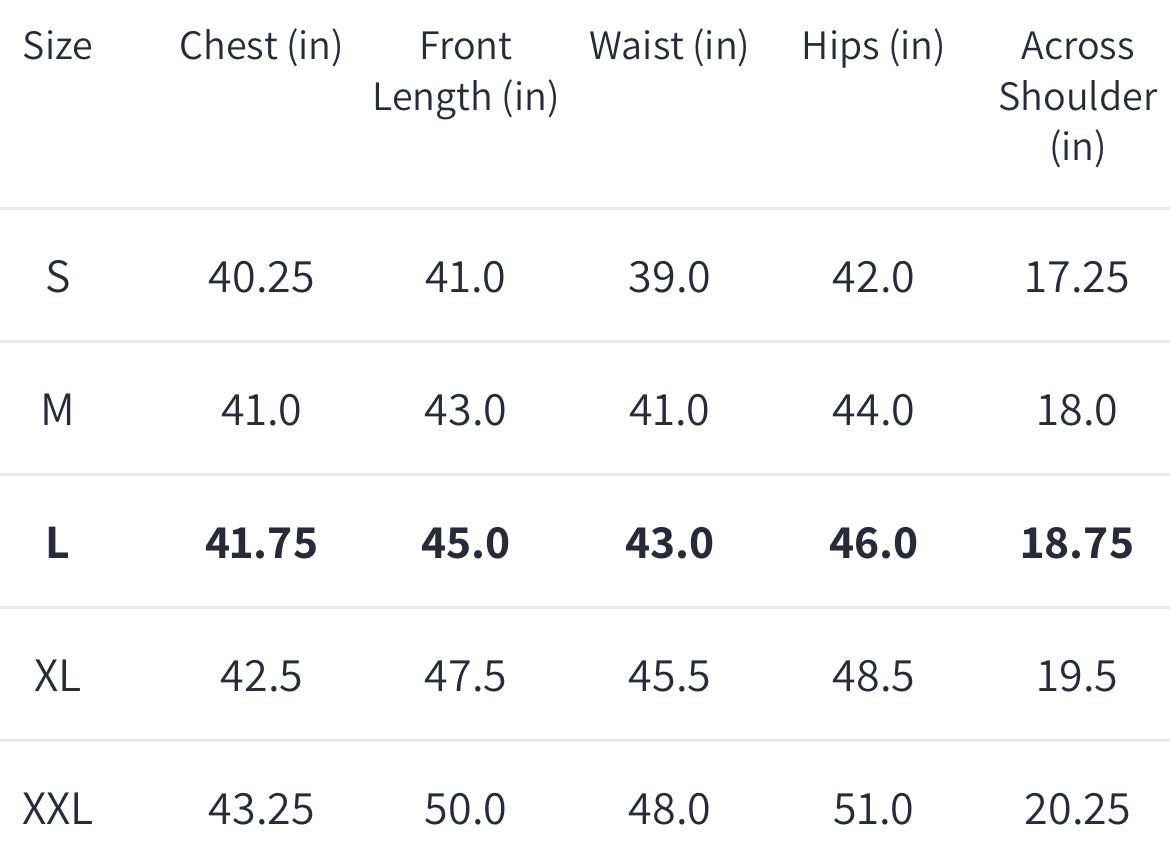The image size is (1170, 848).
Task: Click the Chest (in) column header
Action: point(260,46)
